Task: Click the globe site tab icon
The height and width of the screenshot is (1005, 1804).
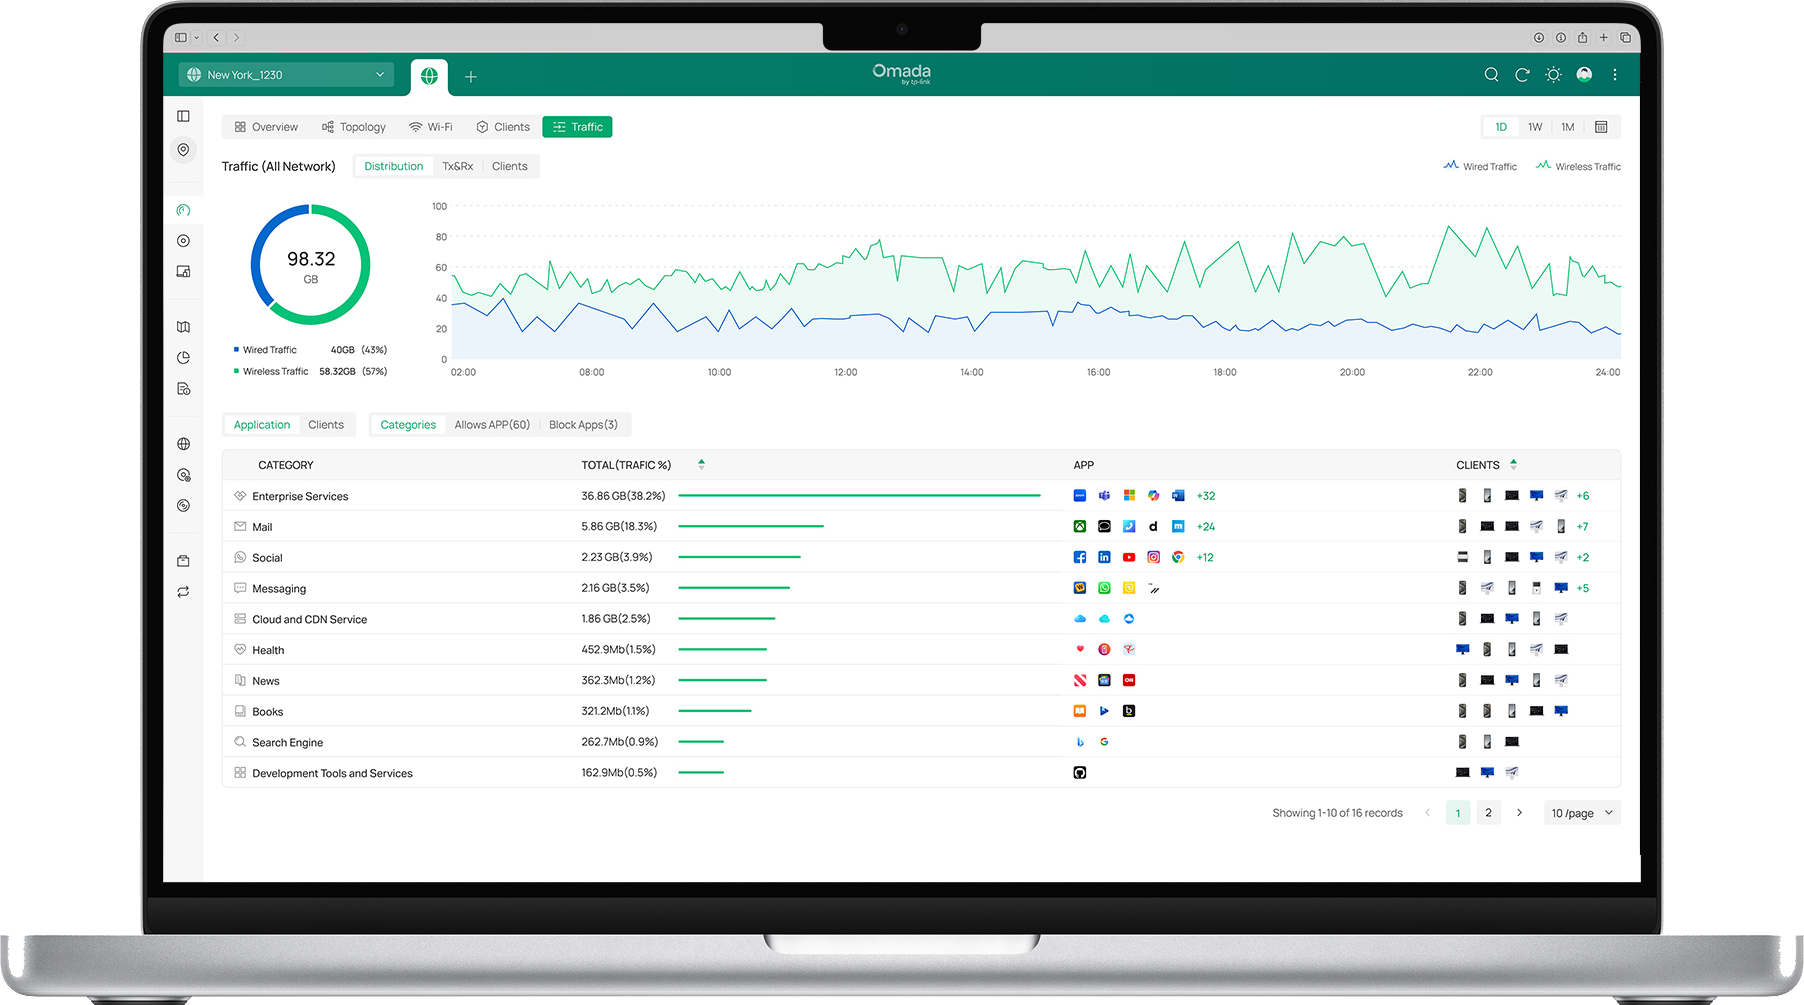Action: coord(429,76)
